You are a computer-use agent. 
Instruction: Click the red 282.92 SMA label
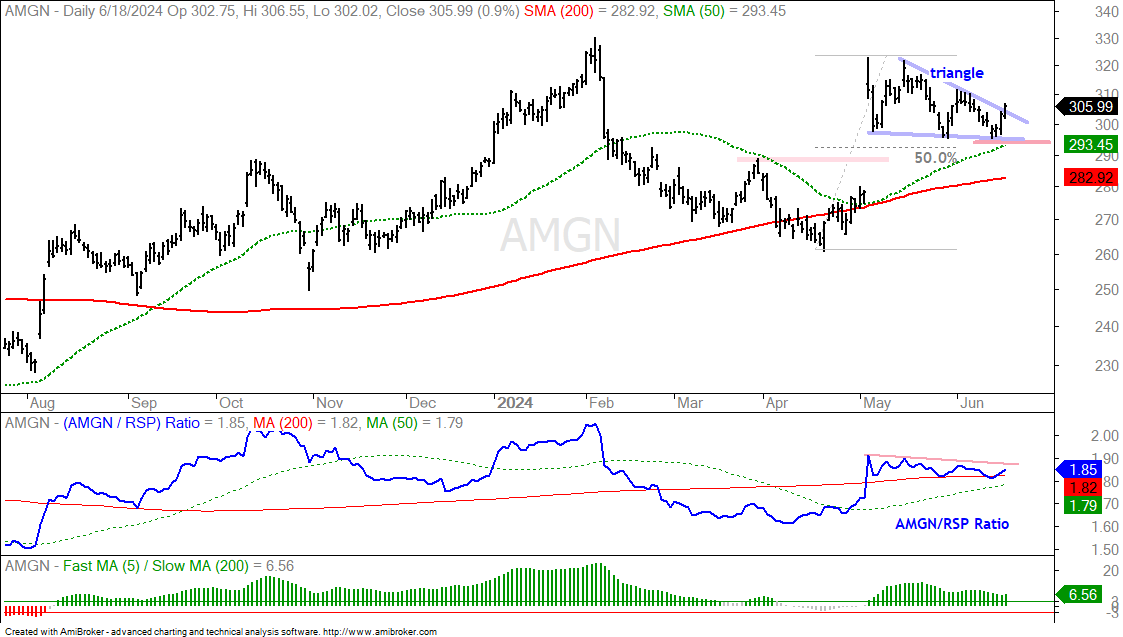point(1090,177)
